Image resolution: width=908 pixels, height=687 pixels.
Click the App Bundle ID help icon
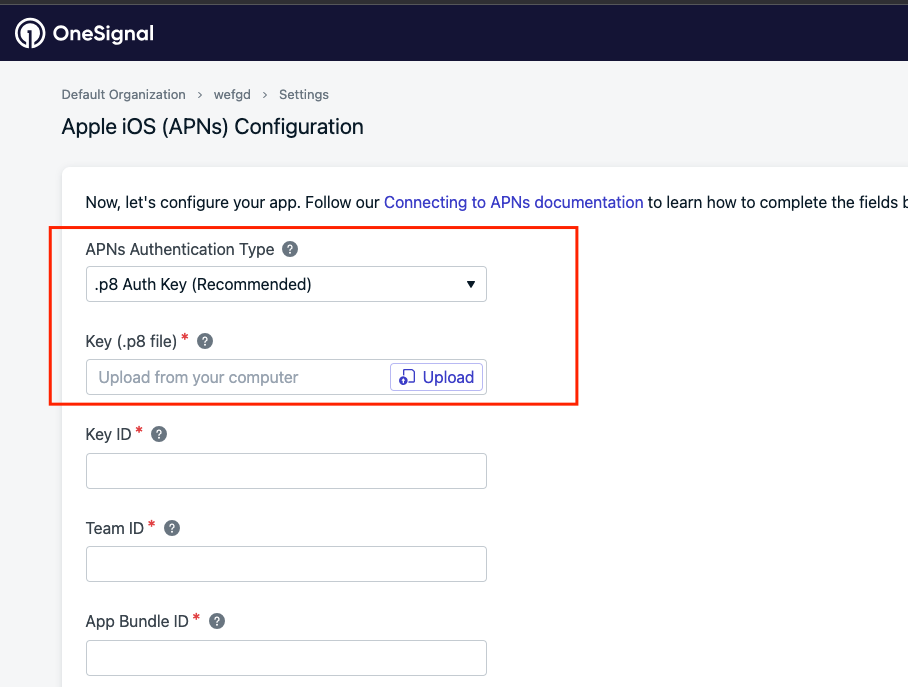217,621
